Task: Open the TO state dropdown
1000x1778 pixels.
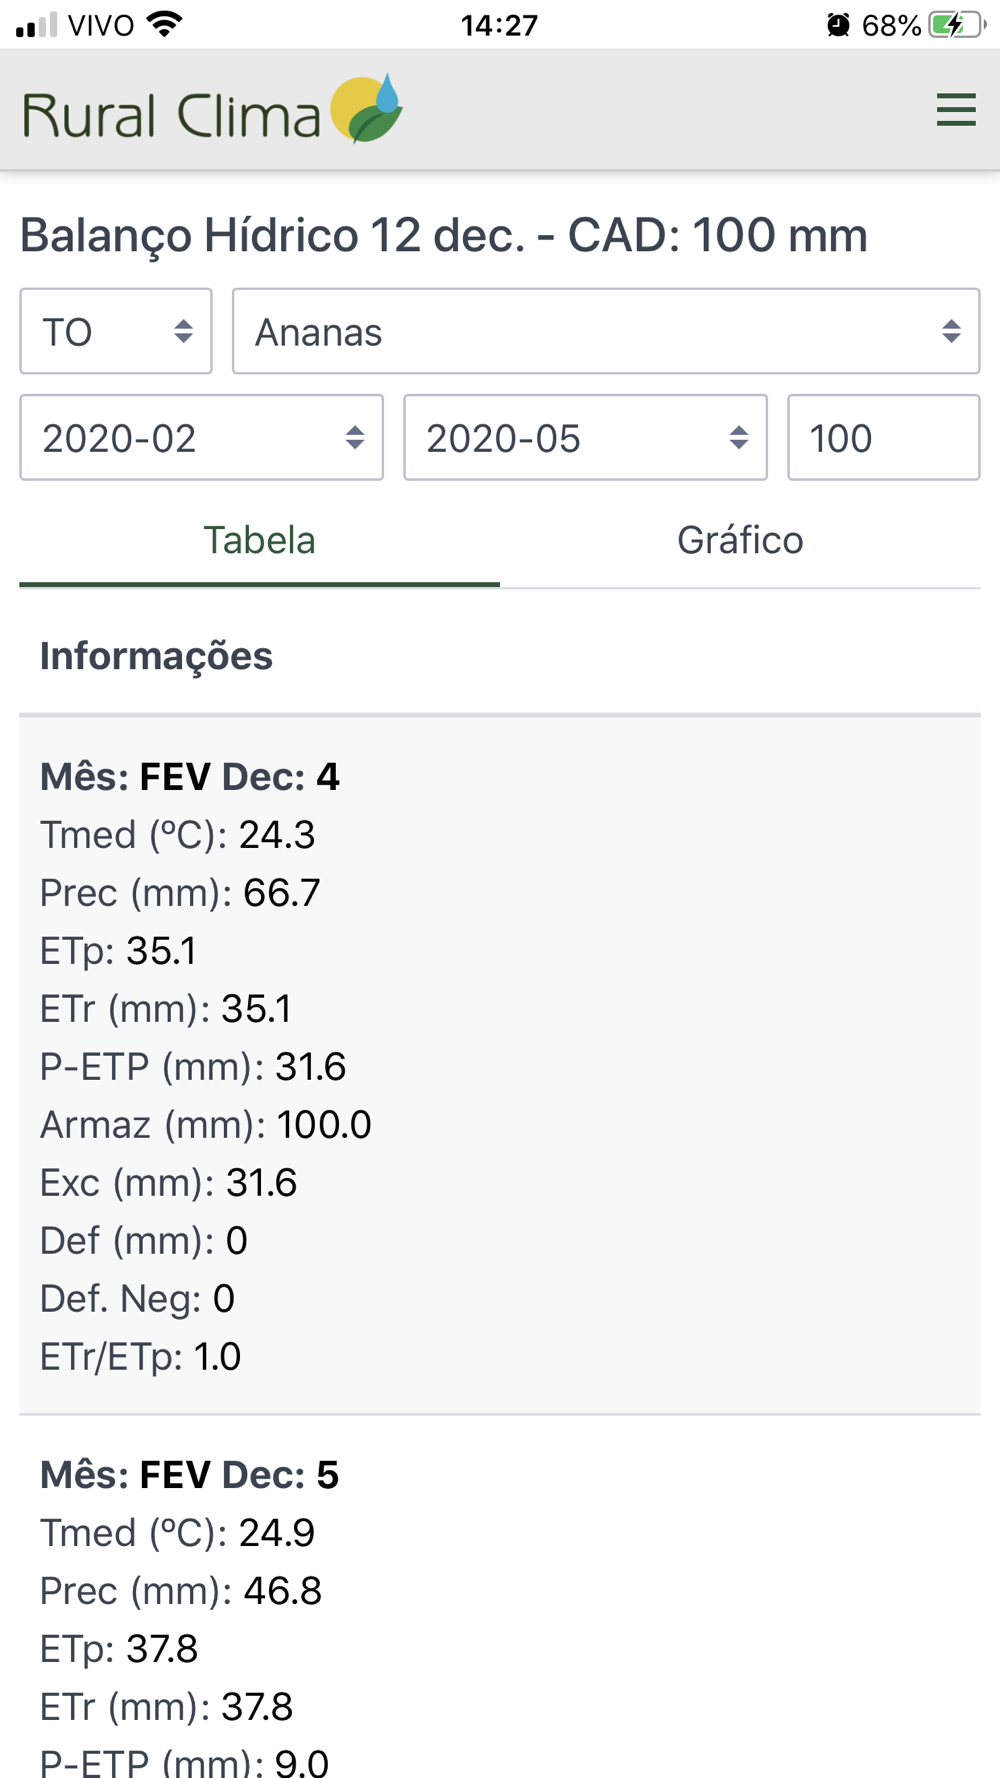Action: (116, 331)
